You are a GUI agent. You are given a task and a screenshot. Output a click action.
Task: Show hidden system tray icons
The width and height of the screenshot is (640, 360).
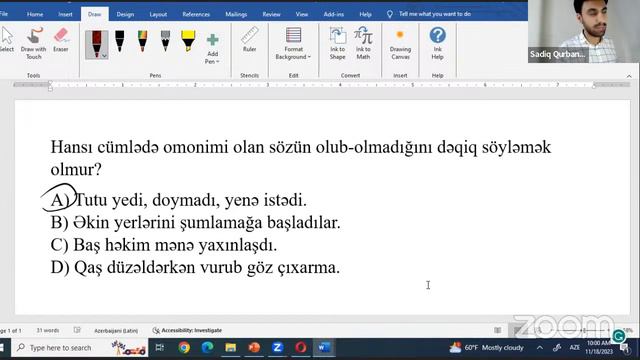click(x=540, y=348)
